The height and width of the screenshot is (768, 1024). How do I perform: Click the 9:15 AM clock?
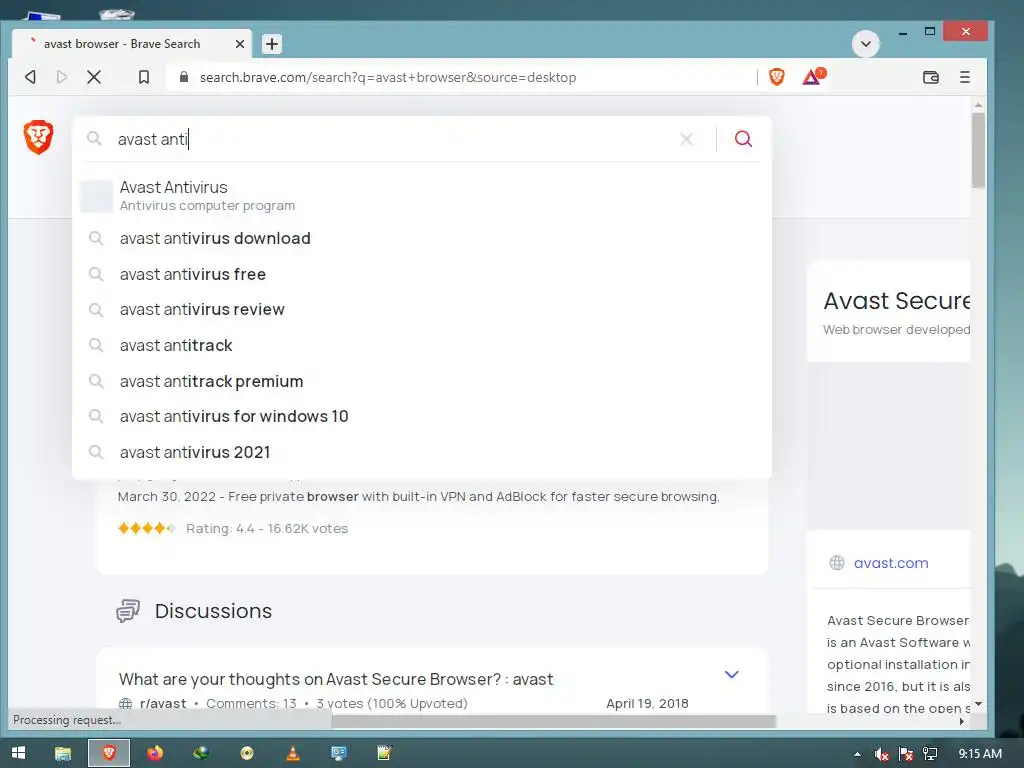pyautogui.click(x=980, y=754)
